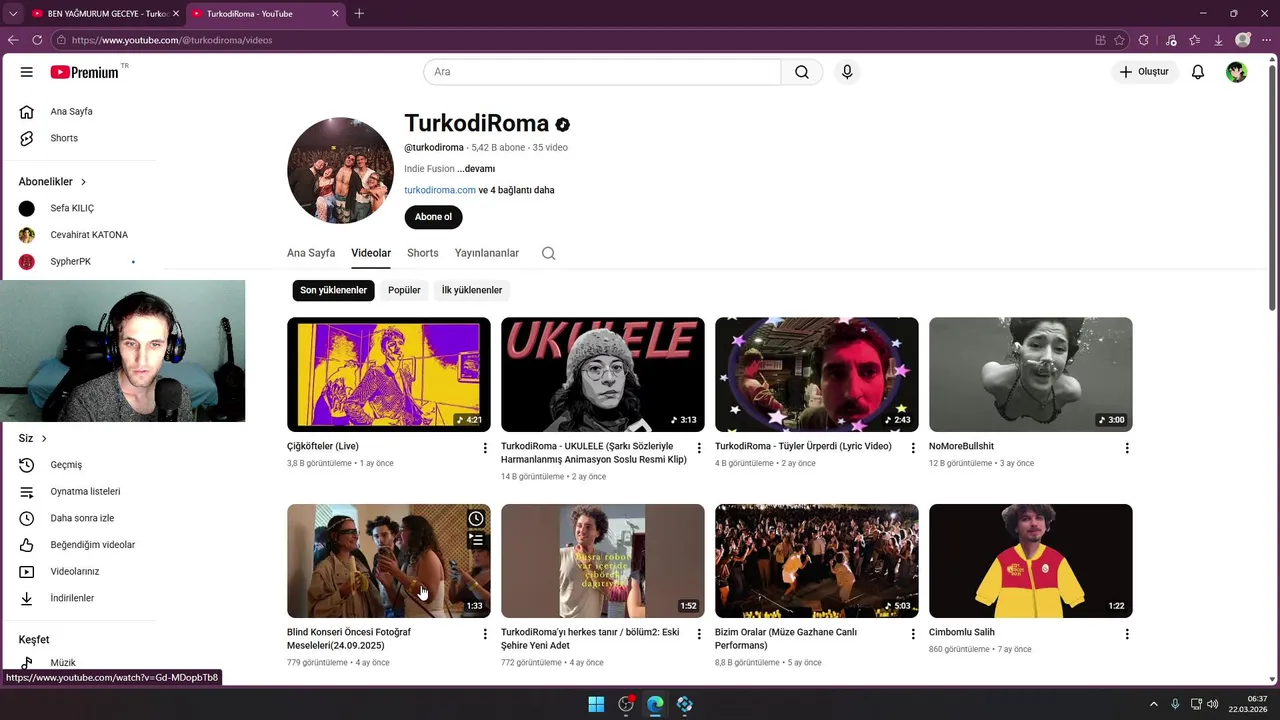
Task: Open the ve 4 bağlantı daha links
Action: coord(516,190)
